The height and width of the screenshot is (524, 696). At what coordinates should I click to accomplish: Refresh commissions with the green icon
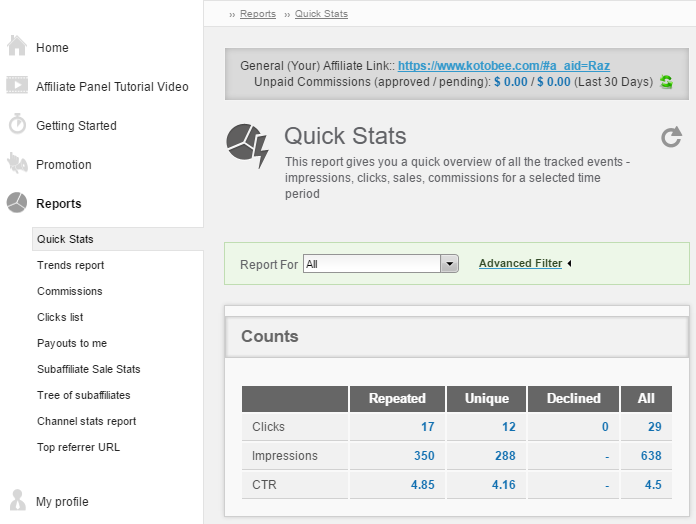point(666,82)
